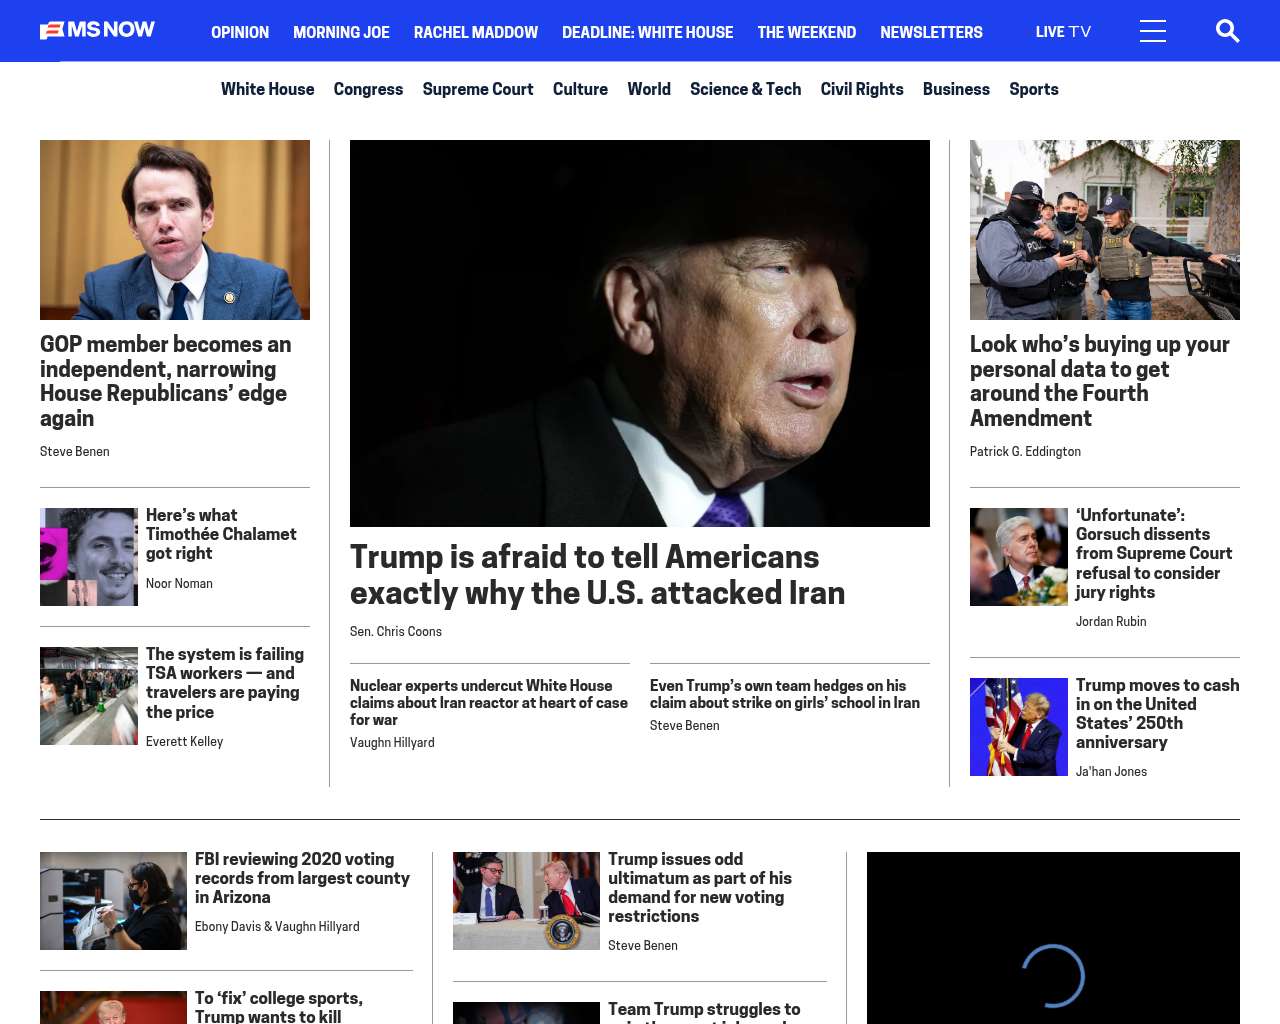This screenshot has width=1280, height=1024.
Task: Click the Timothée Chalamet article thumbnail
Action: coord(89,557)
